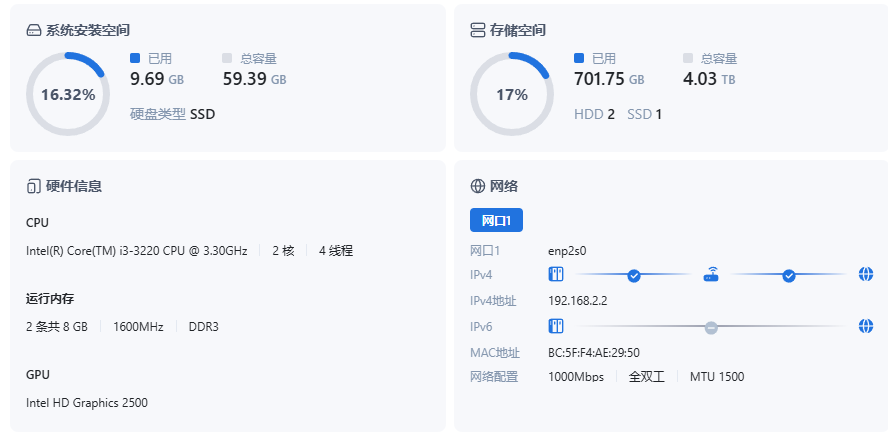Click the CPU section label
The height and width of the screenshot is (434, 888).
(37, 223)
